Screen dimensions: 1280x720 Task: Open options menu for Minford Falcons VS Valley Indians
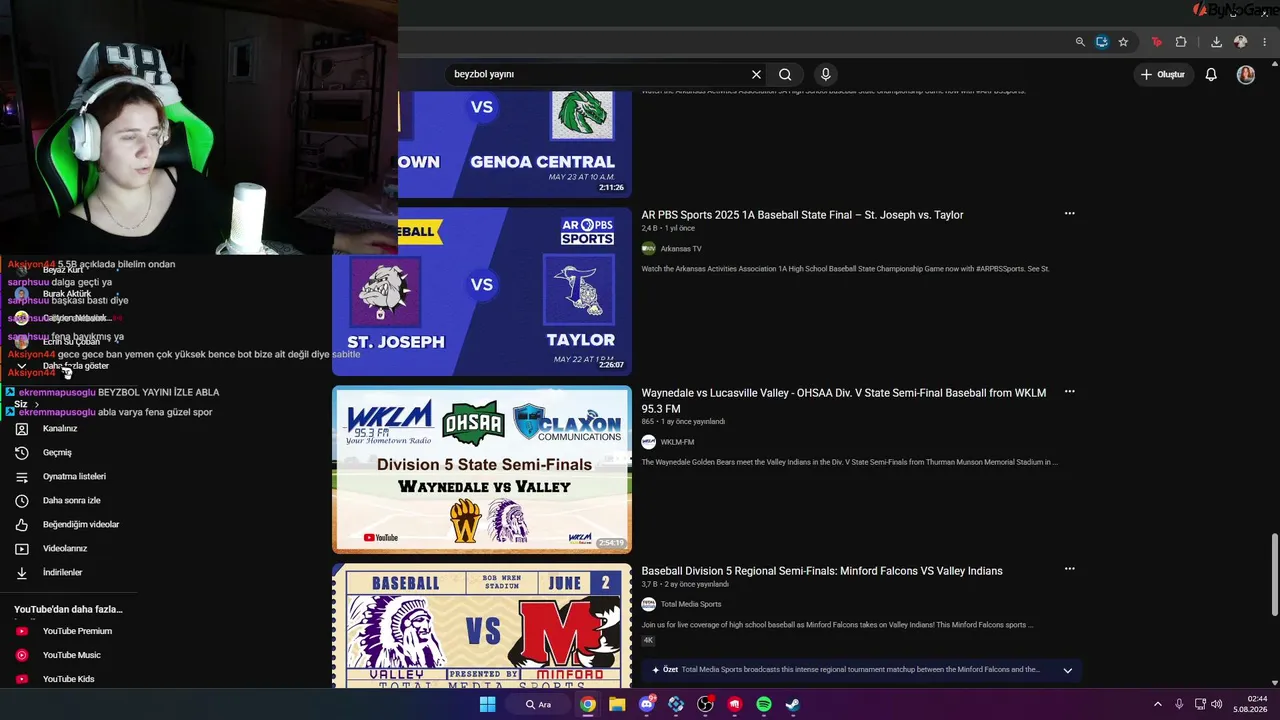click(x=1069, y=569)
